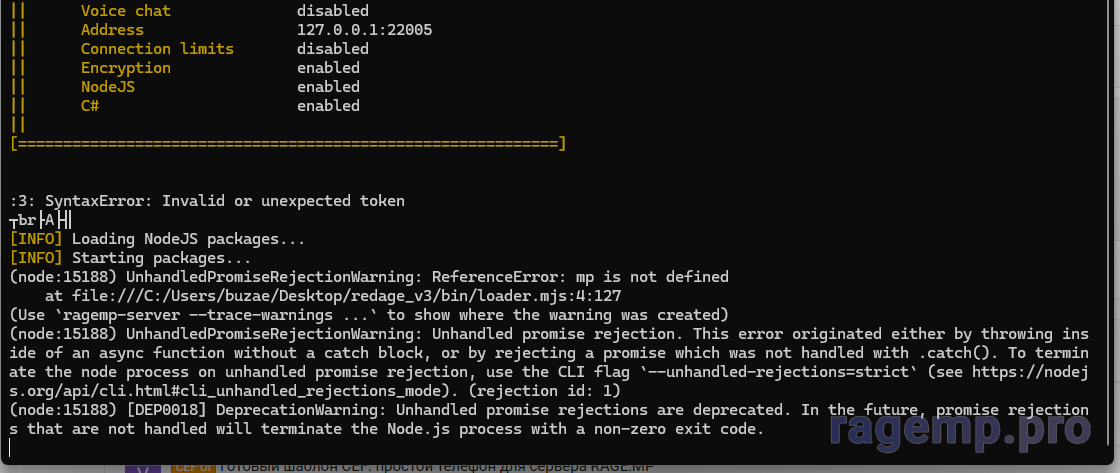
Task: Click the Voice chat label
Action: (125, 11)
